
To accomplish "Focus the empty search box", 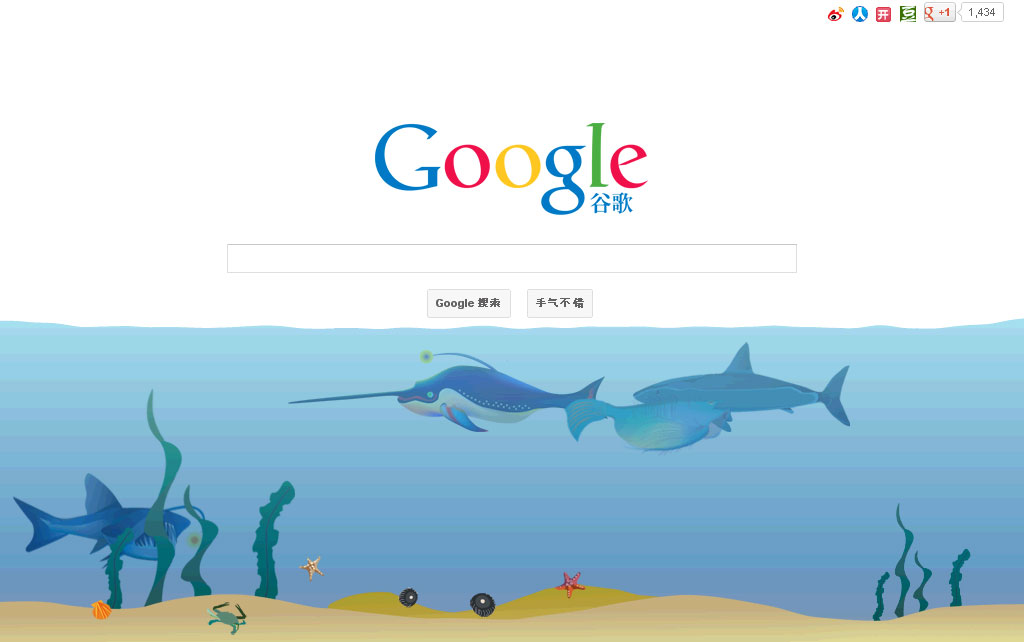I will (512, 259).
